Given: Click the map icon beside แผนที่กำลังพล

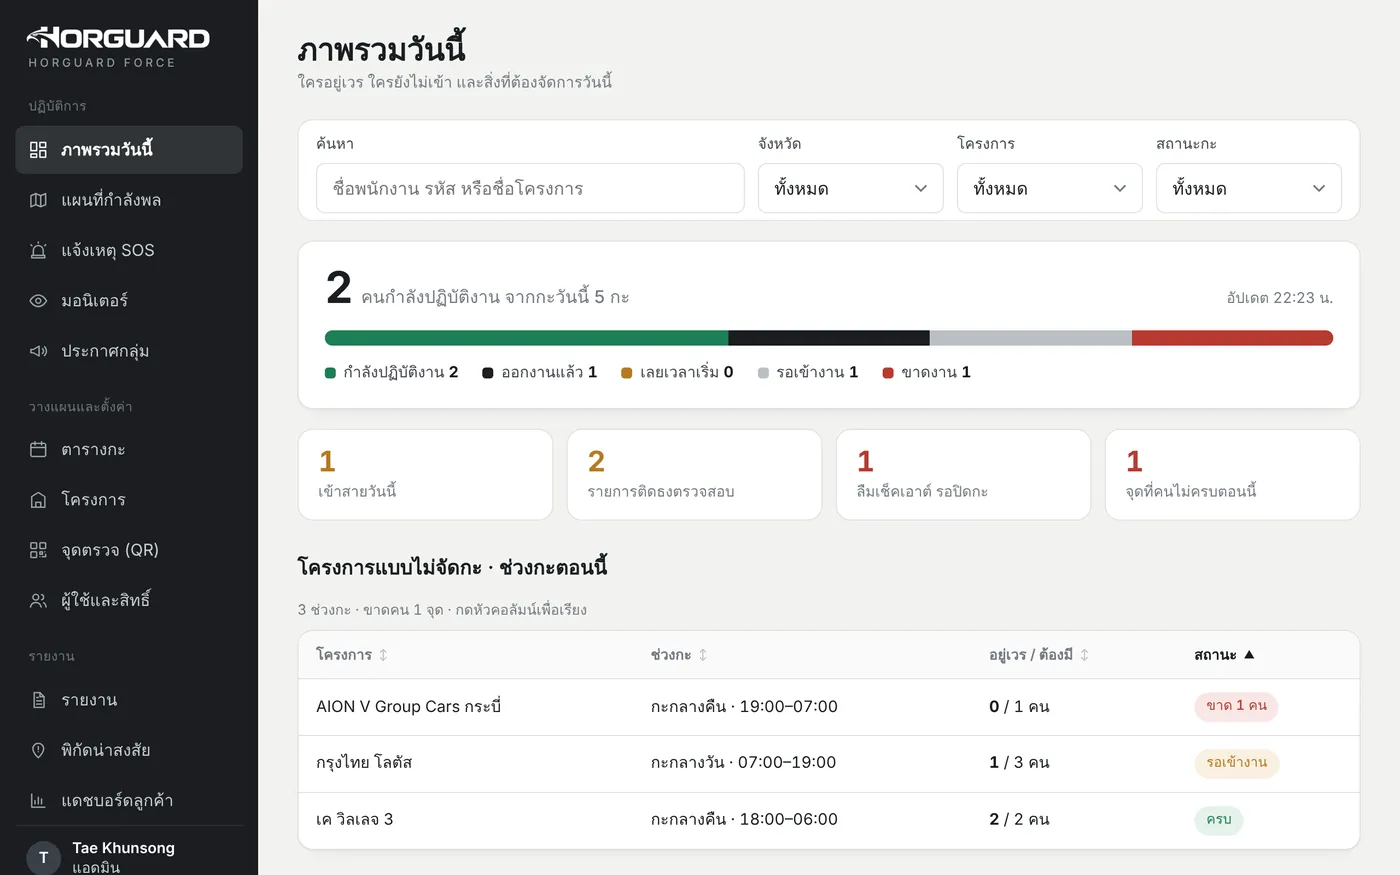Looking at the screenshot, I should [38, 200].
